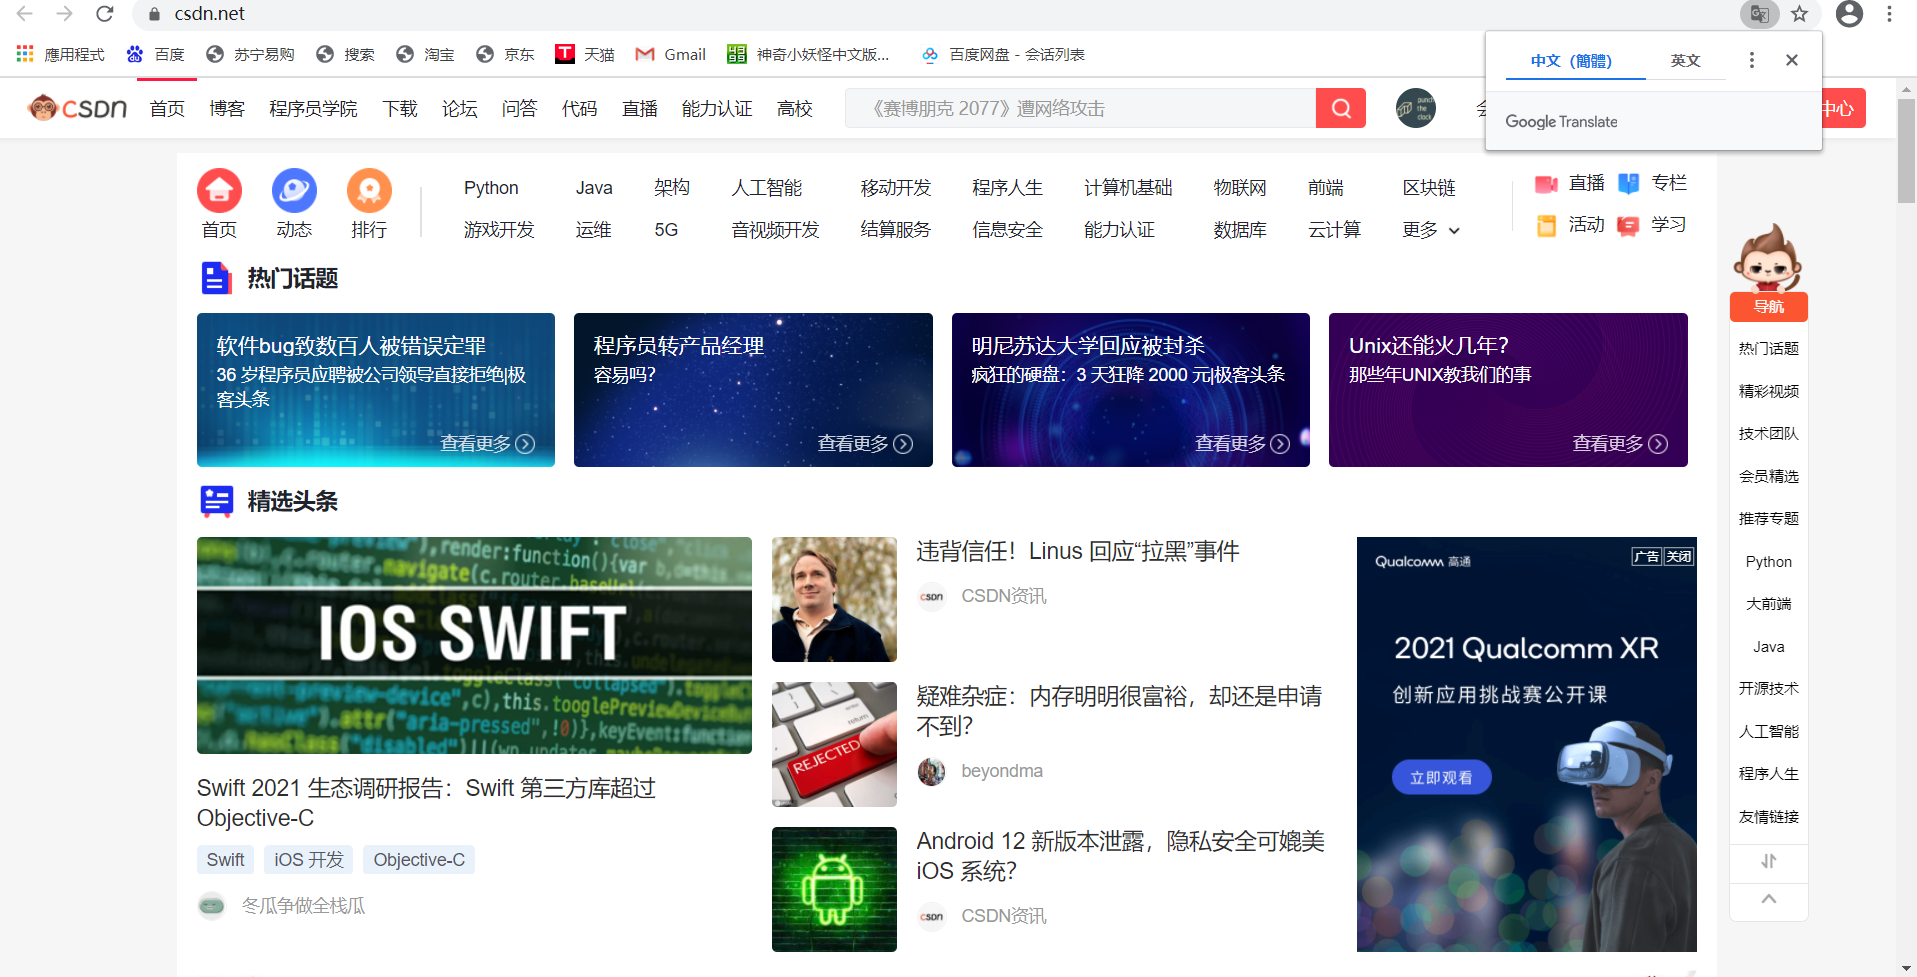Click the search input field
Screen dimensions: 1917x977
(1080, 108)
